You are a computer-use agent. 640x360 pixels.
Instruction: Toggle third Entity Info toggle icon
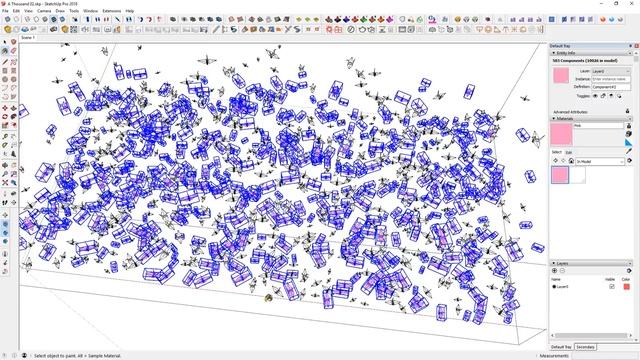pyautogui.click(x=611, y=96)
